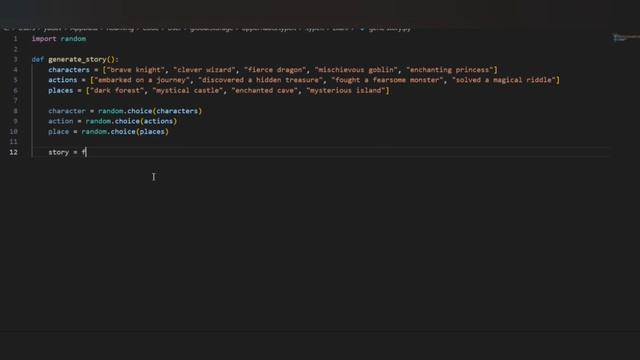The width and height of the screenshot is (640, 360).
Task: Click the def keyword on line 3
Action: 38,60
